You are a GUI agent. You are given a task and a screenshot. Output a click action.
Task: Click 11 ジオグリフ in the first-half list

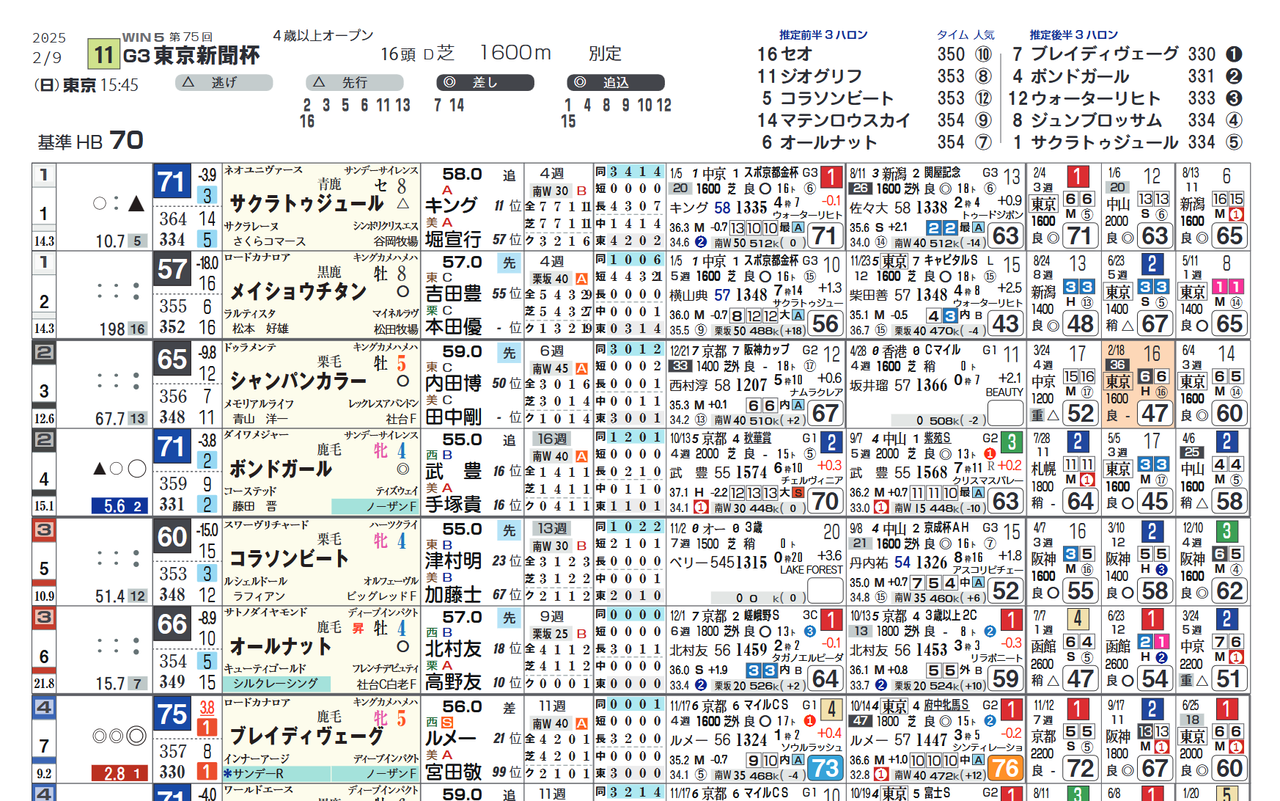pos(809,77)
